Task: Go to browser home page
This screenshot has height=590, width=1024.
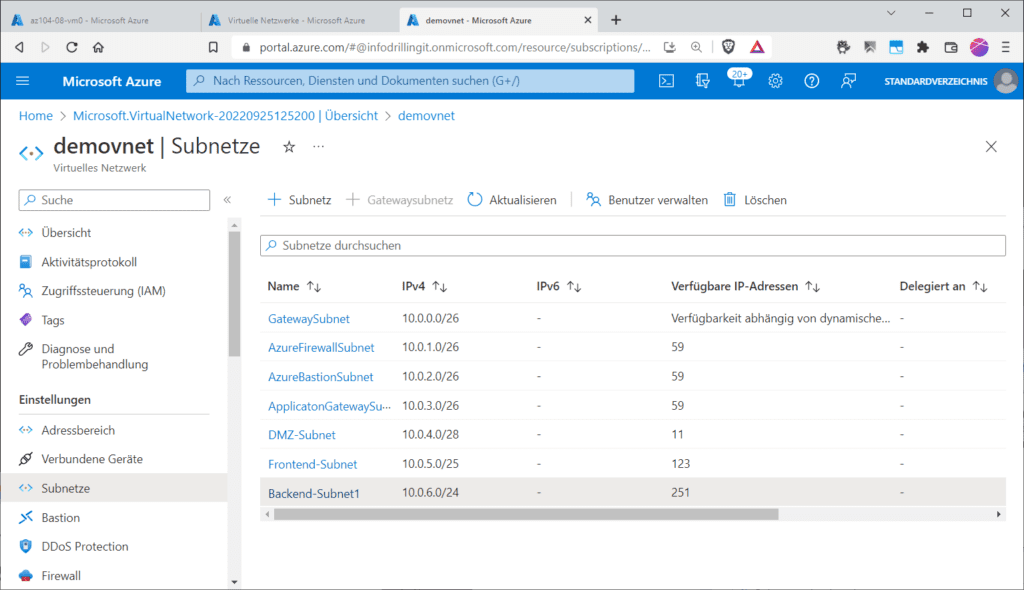Action: pyautogui.click(x=98, y=47)
